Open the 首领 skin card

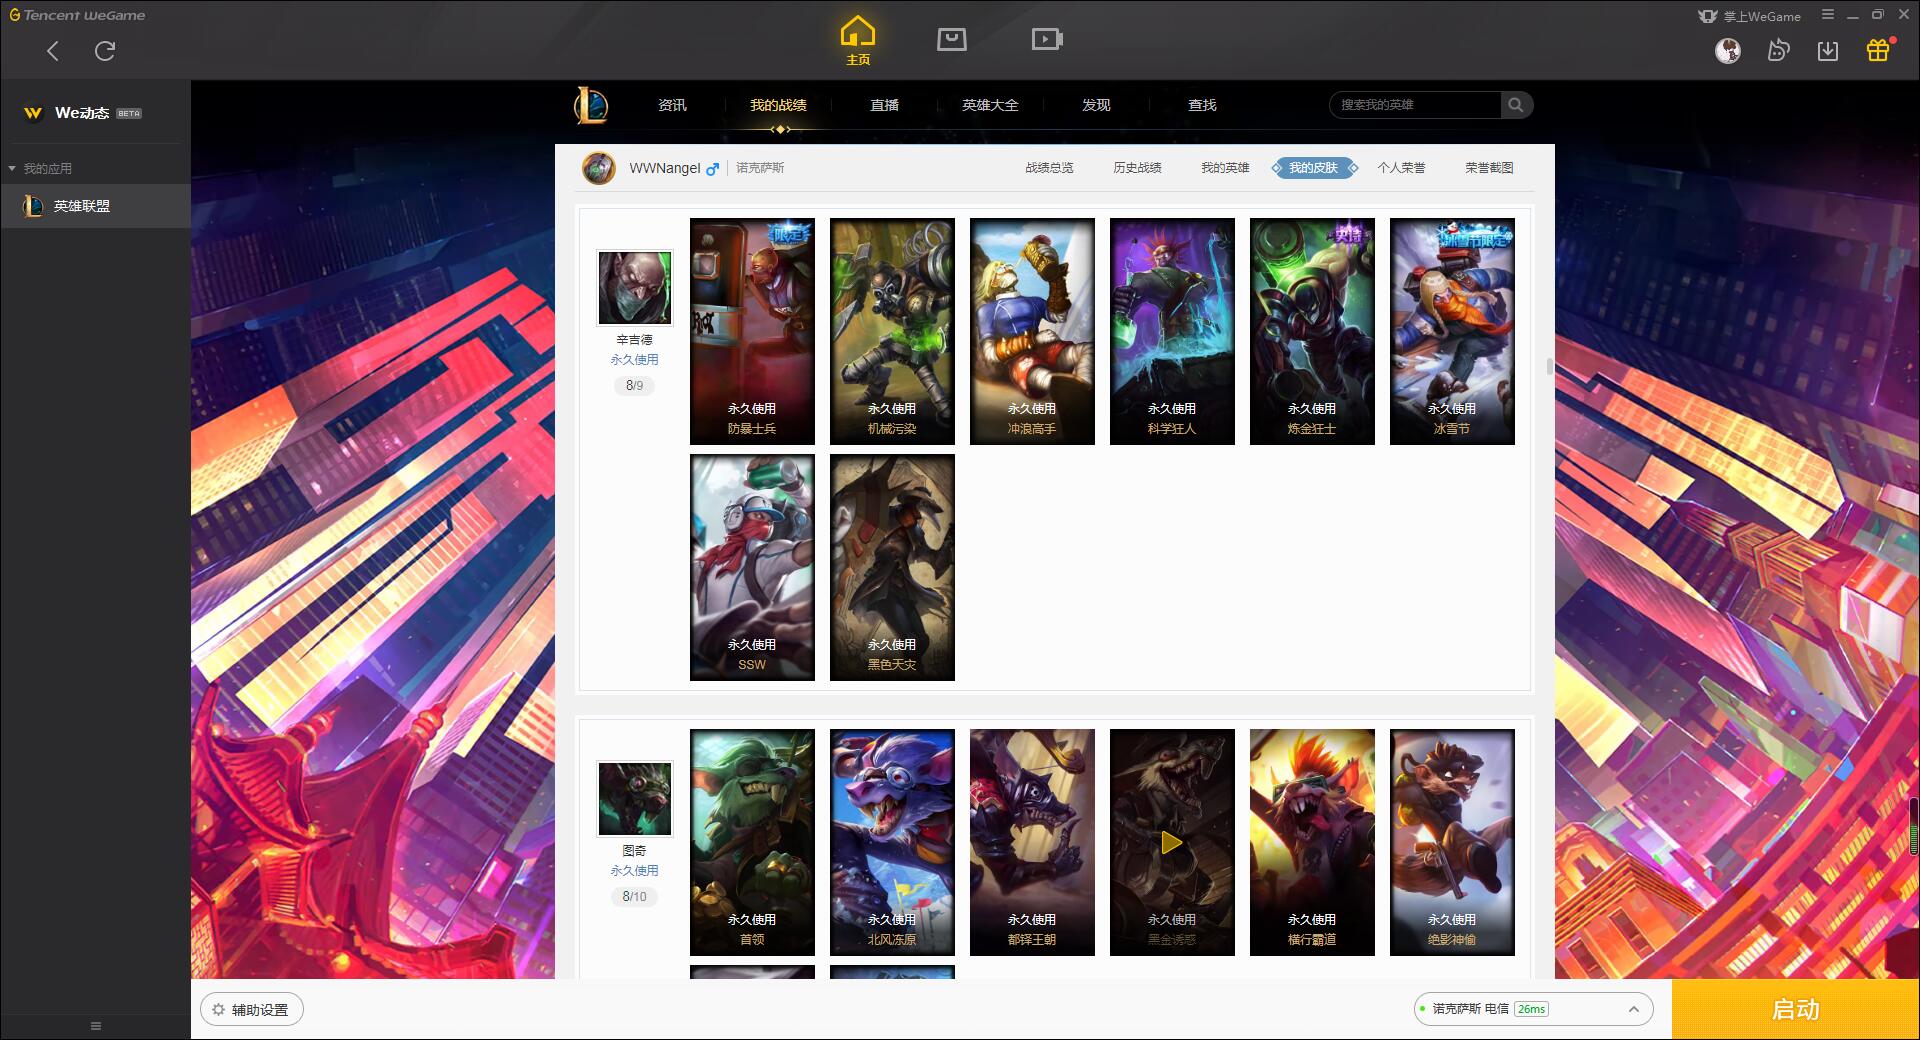(x=752, y=842)
